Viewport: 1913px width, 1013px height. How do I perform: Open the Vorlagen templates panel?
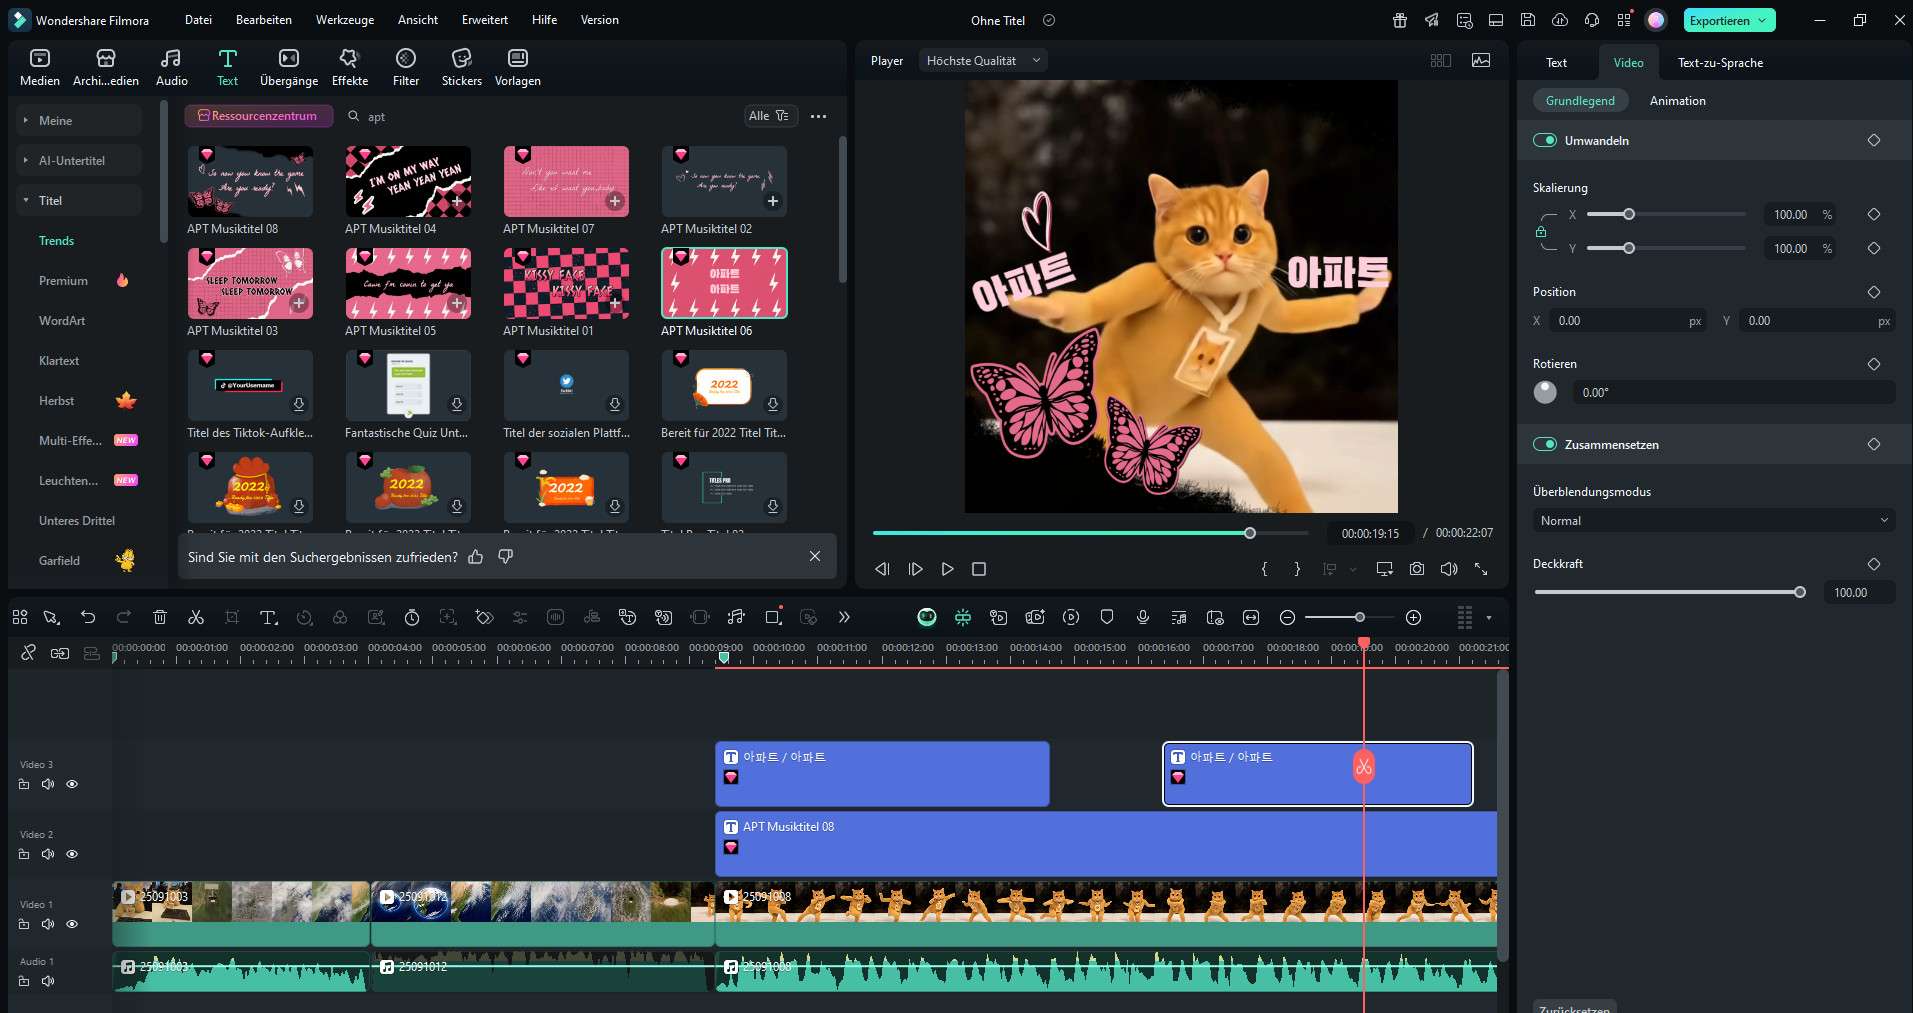[517, 67]
